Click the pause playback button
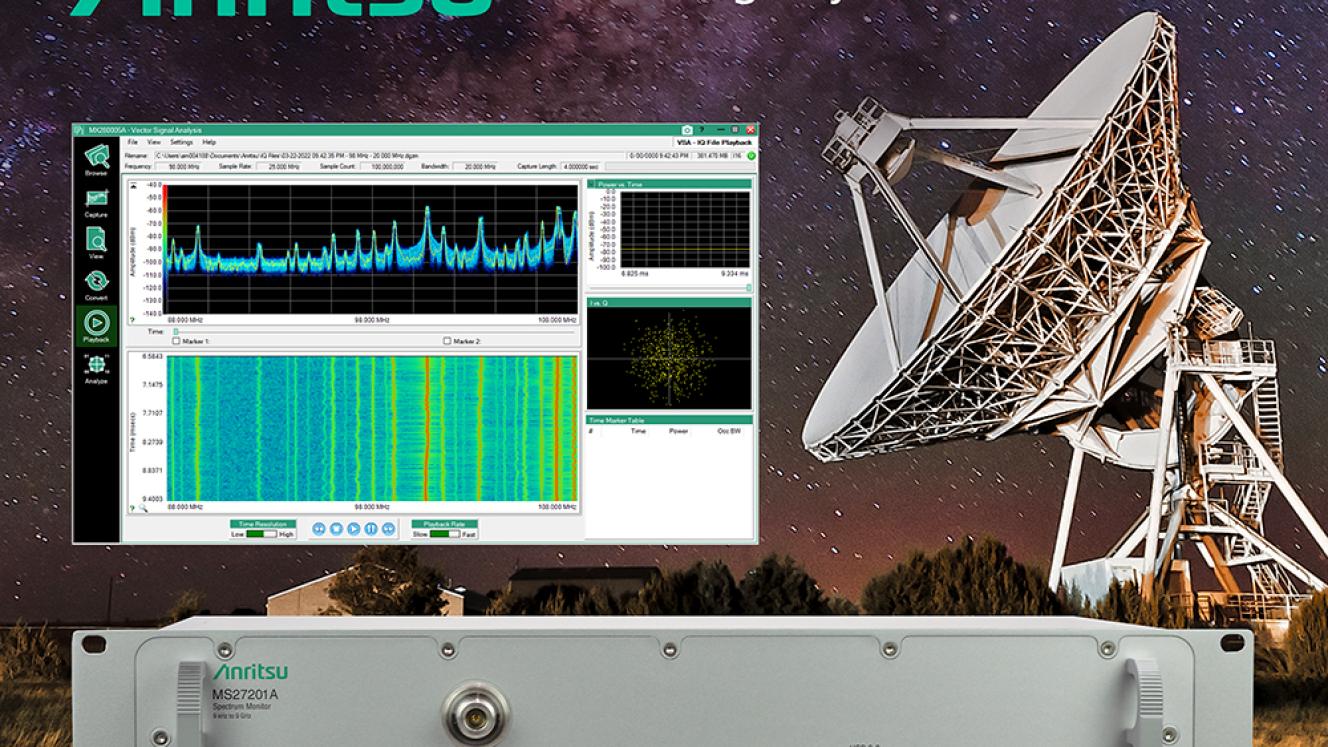 click(x=370, y=529)
